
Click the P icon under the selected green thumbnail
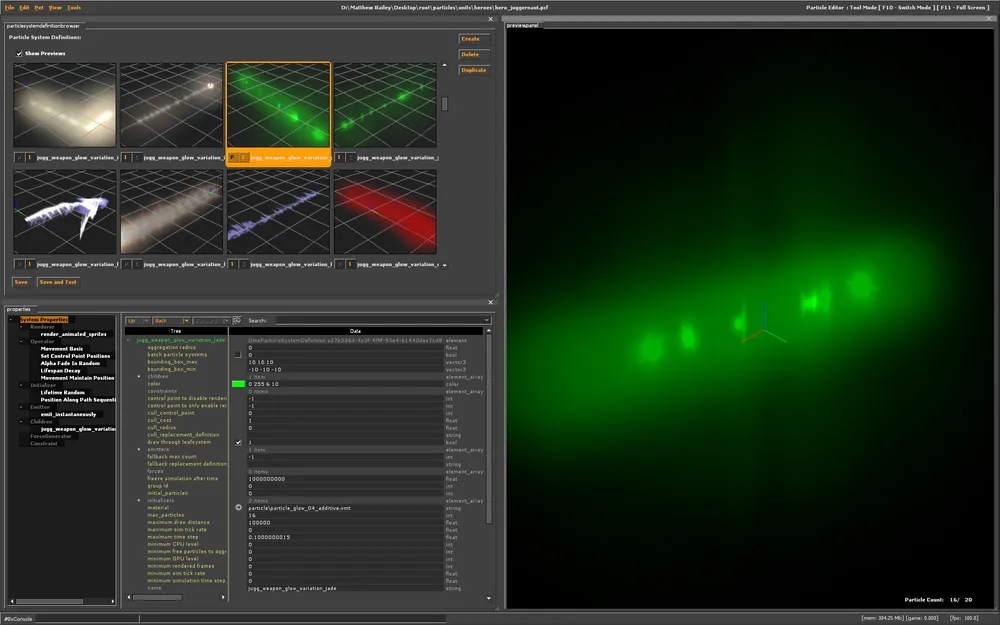[232, 157]
